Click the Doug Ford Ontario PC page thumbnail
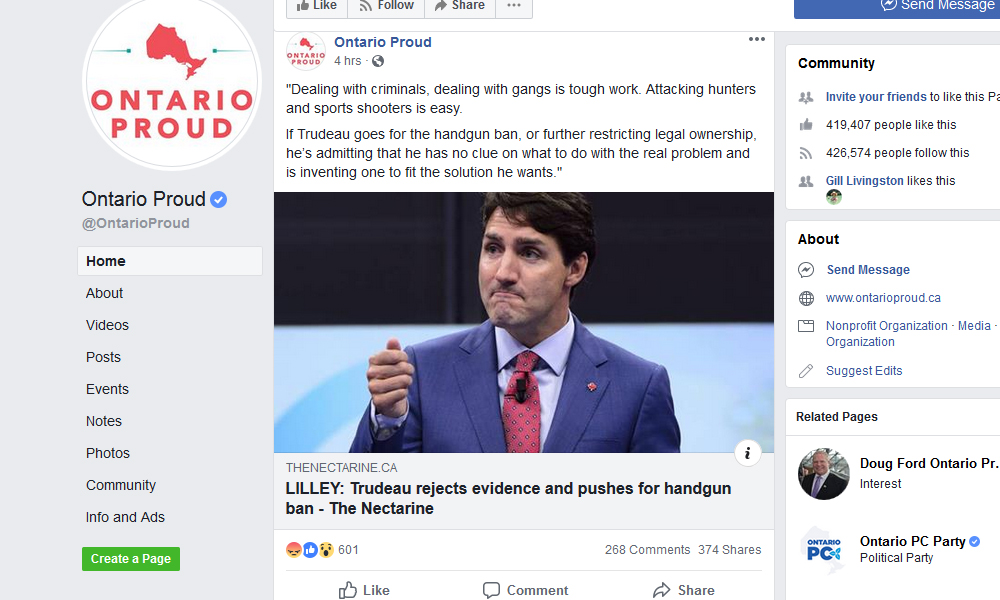 pos(823,474)
